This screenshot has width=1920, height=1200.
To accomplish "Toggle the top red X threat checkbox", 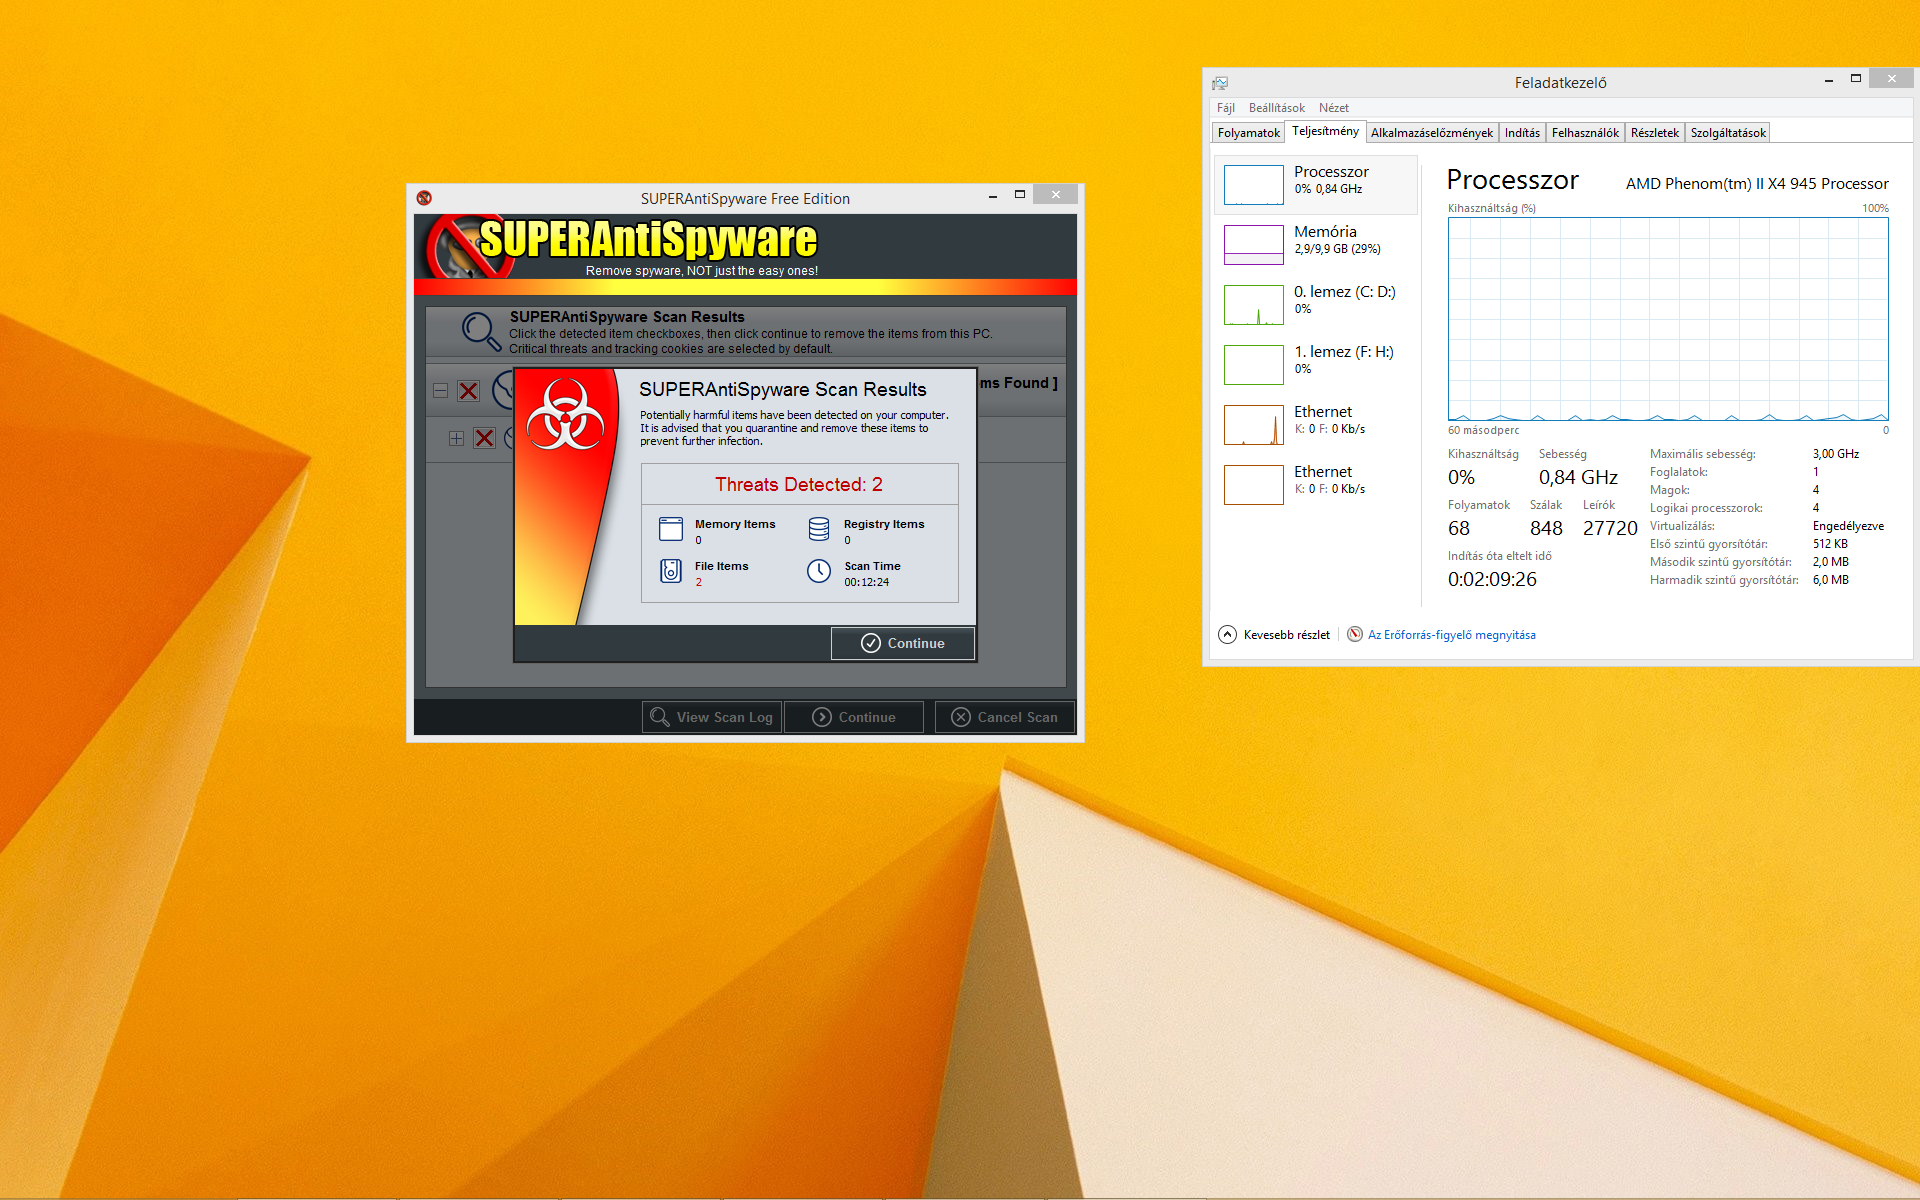I will pyautogui.click(x=468, y=391).
